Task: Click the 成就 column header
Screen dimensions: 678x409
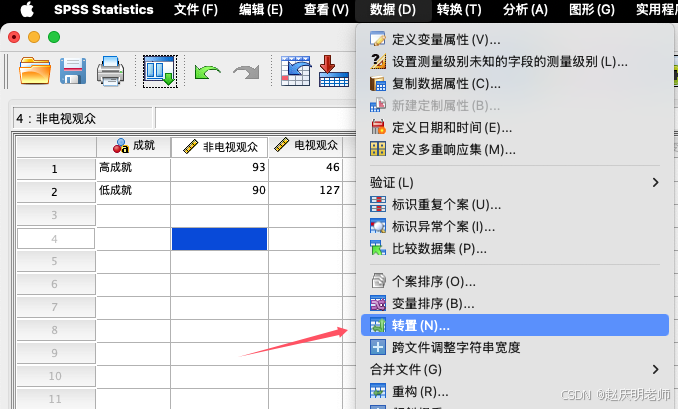Action: point(133,147)
